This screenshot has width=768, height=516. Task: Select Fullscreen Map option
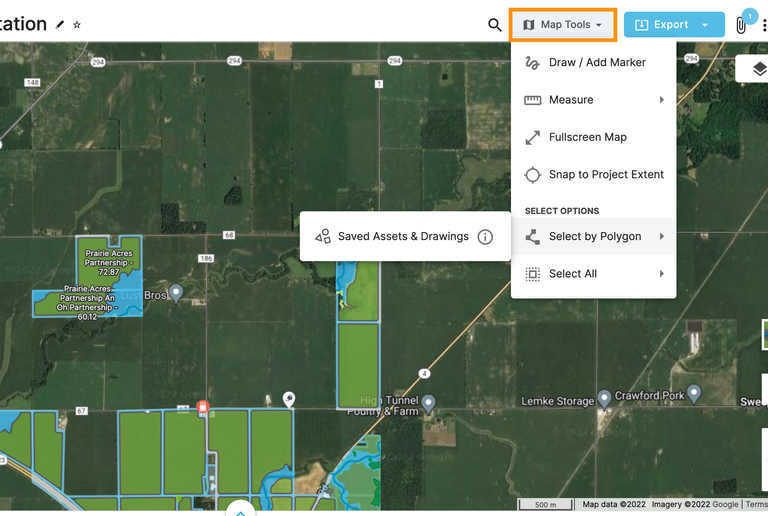(x=594, y=137)
